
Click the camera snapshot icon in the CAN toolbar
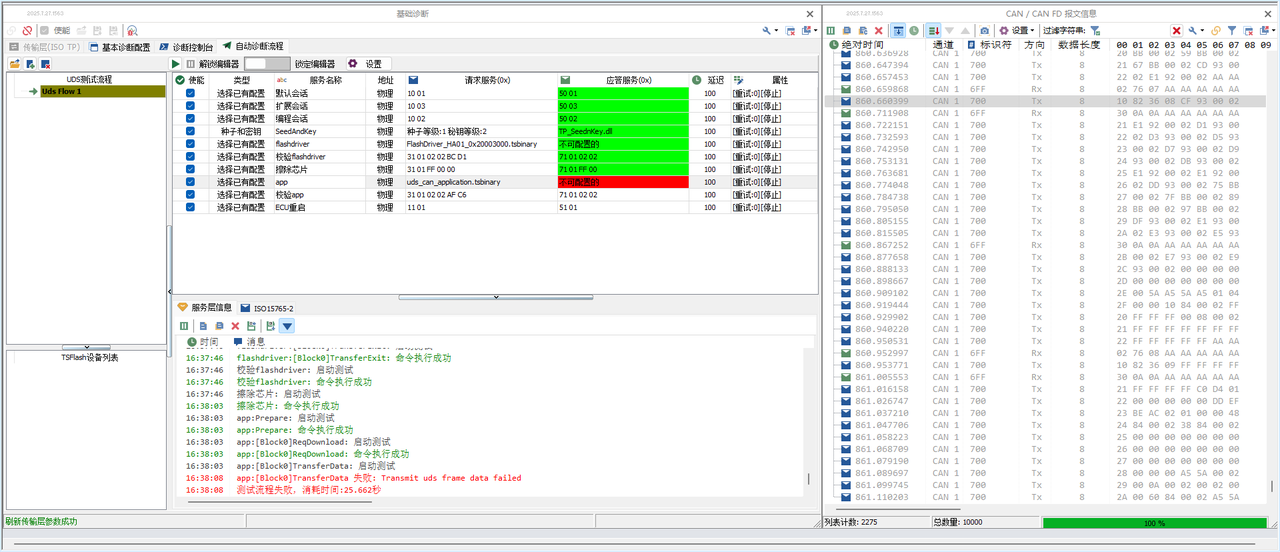[985, 31]
